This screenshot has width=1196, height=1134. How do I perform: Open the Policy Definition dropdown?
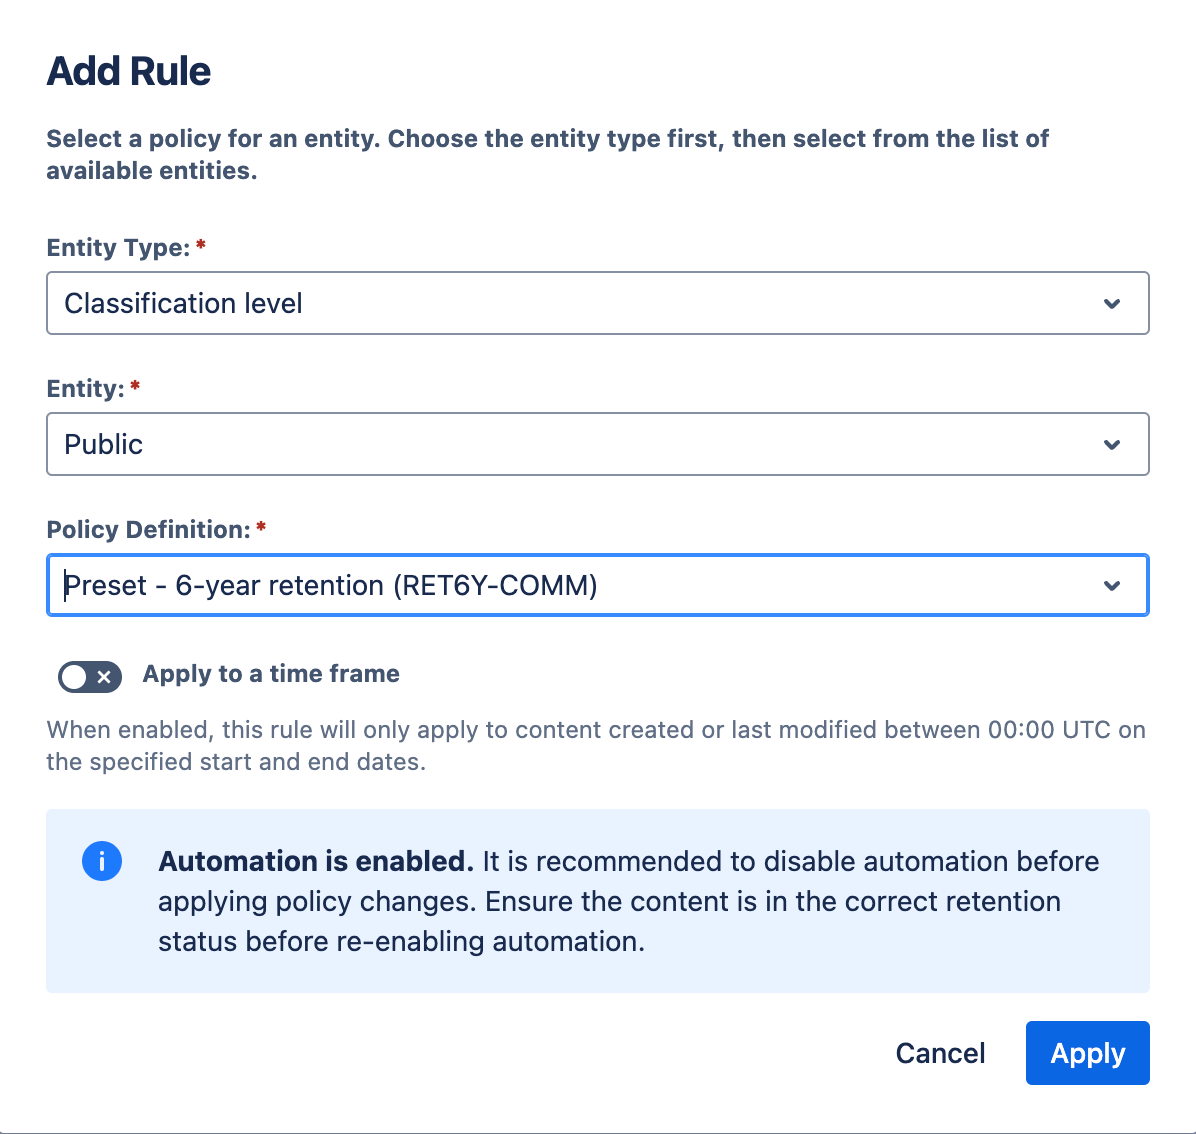tap(598, 585)
